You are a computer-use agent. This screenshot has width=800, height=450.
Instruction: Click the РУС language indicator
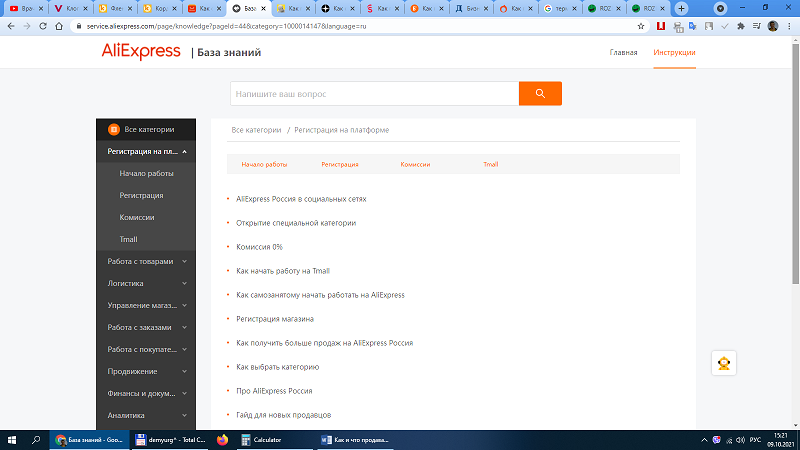tap(756, 440)
